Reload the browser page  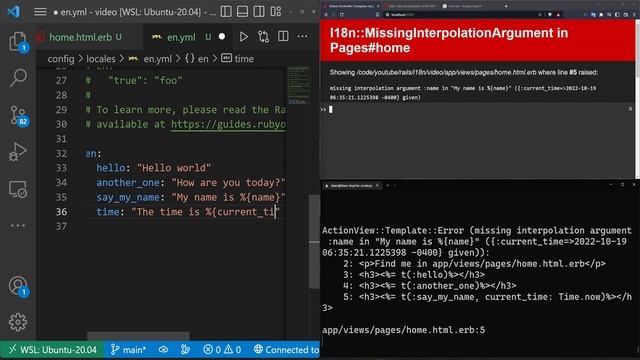tap(342, 15)
